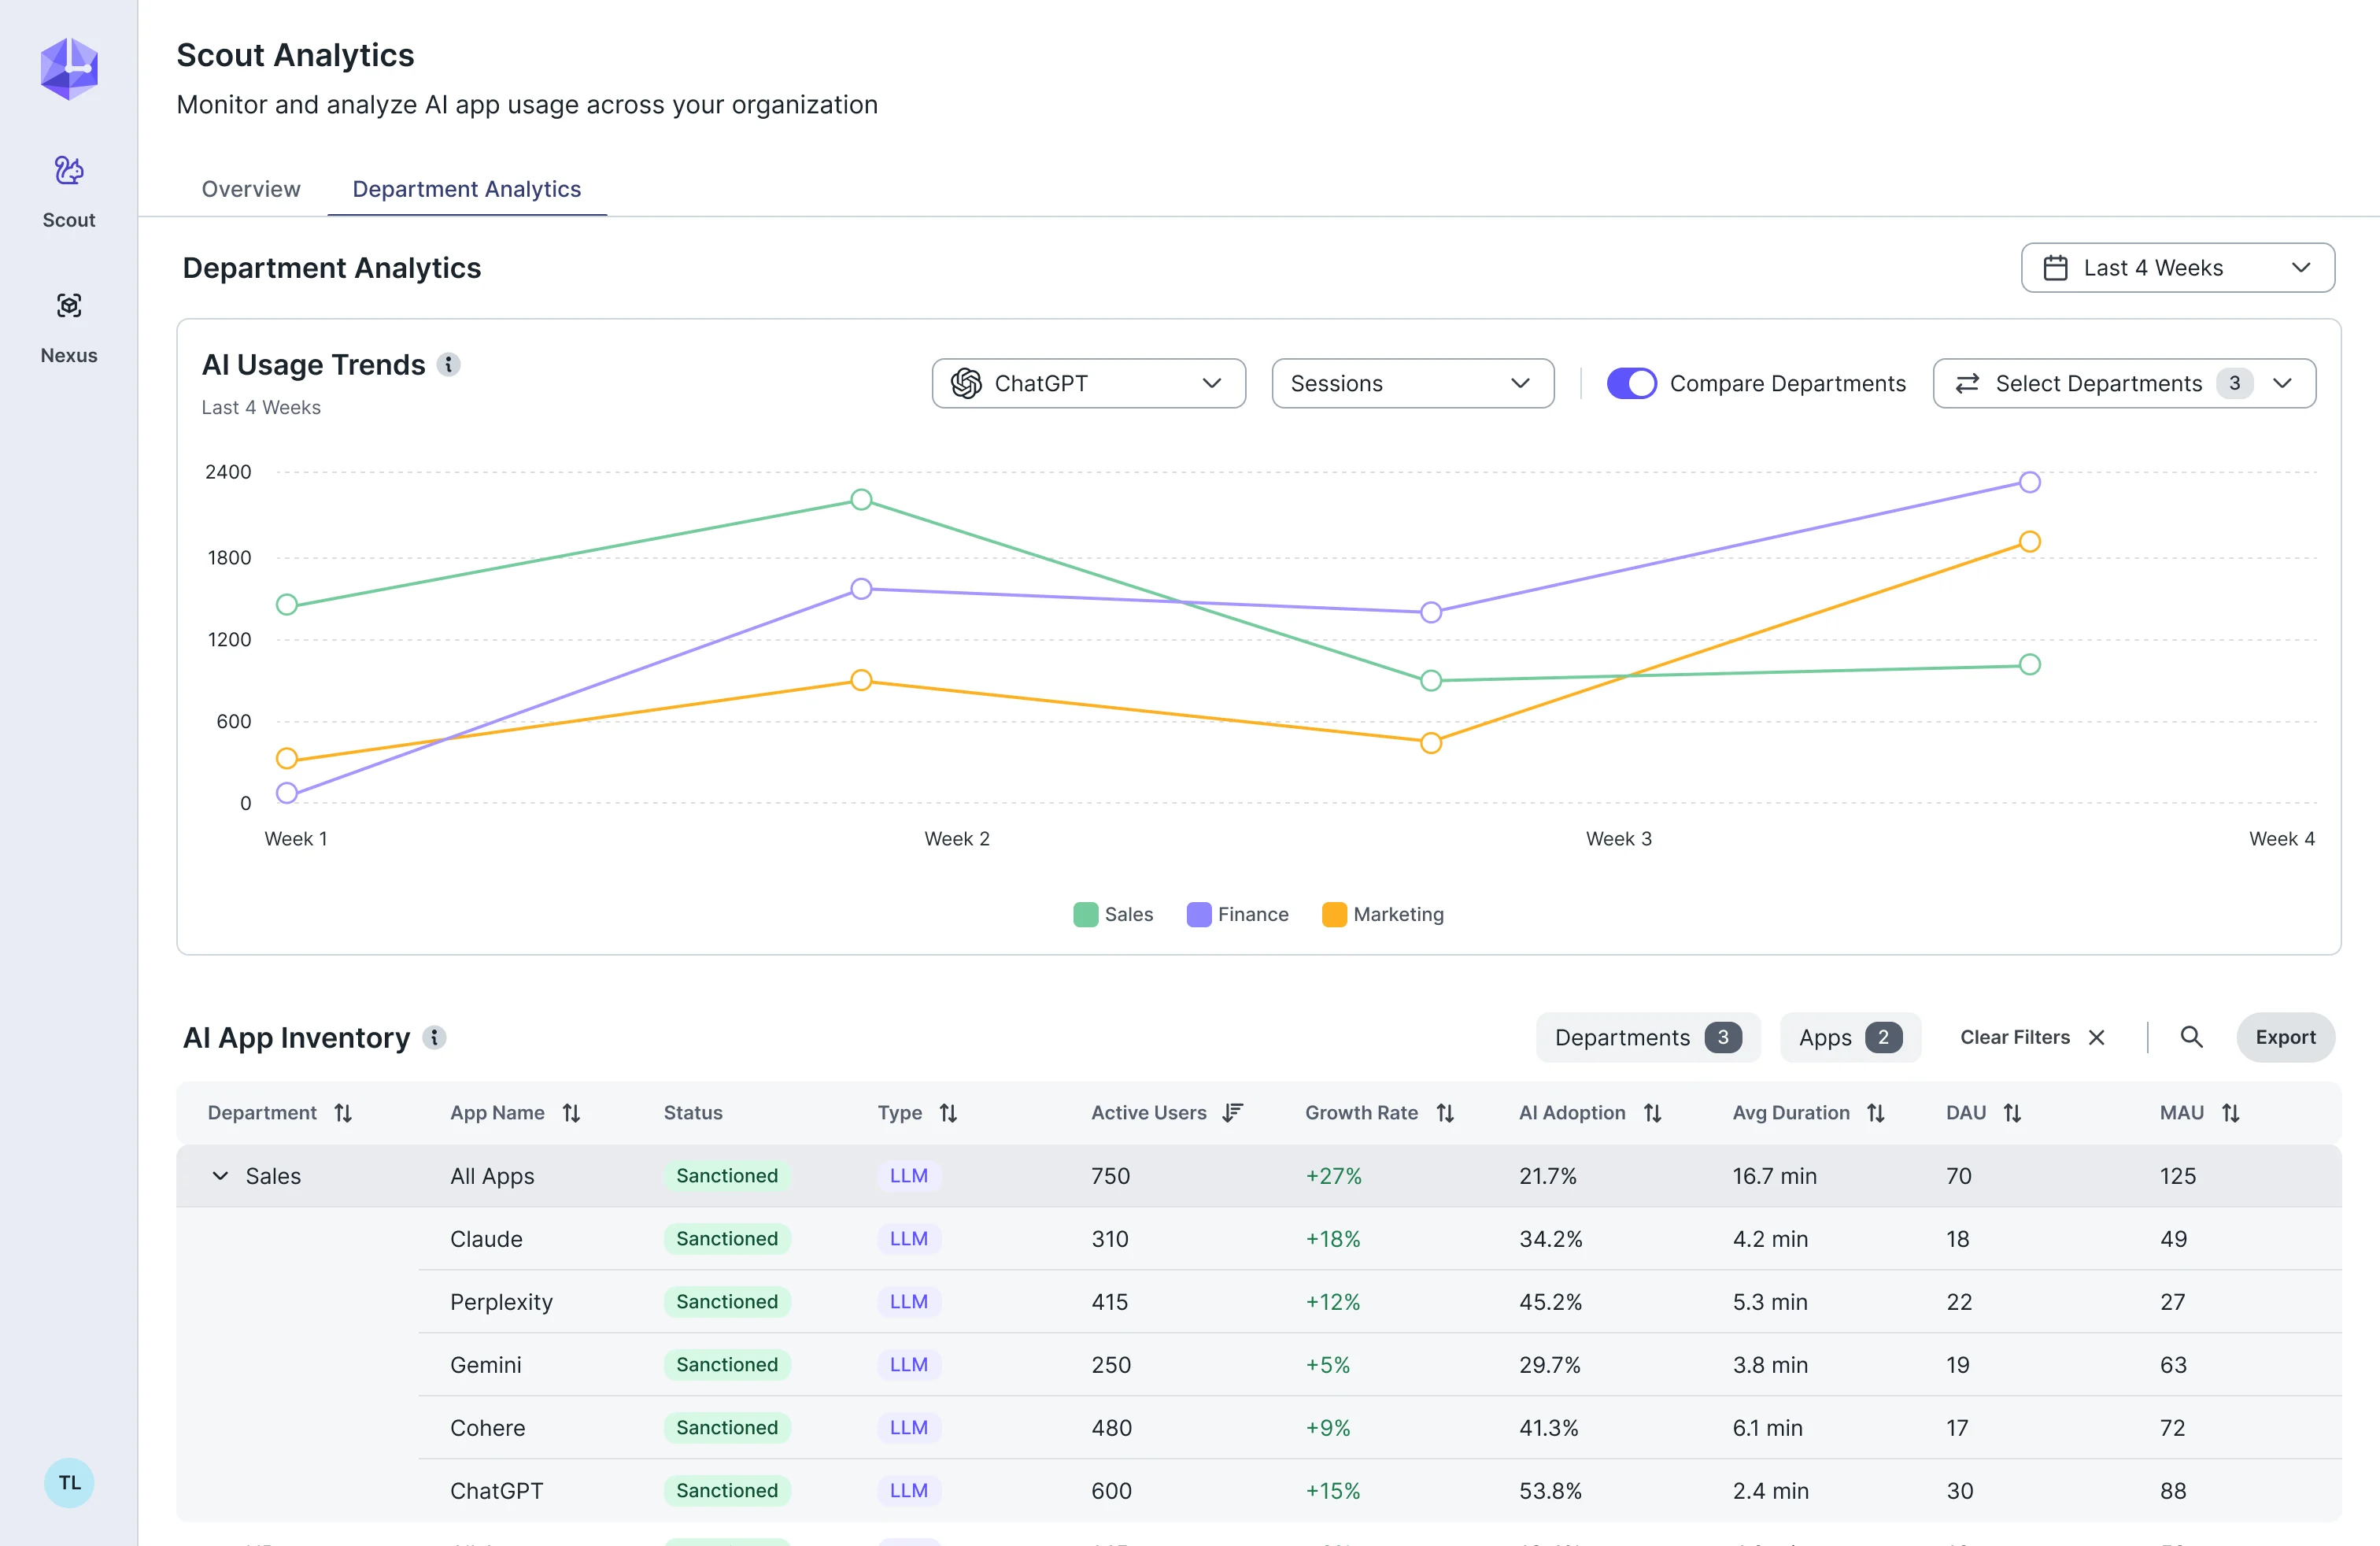Click +15% growth in ChatGPT row
The height and width of the screenshot is (1546, 2380).
click(1332, 1491)
